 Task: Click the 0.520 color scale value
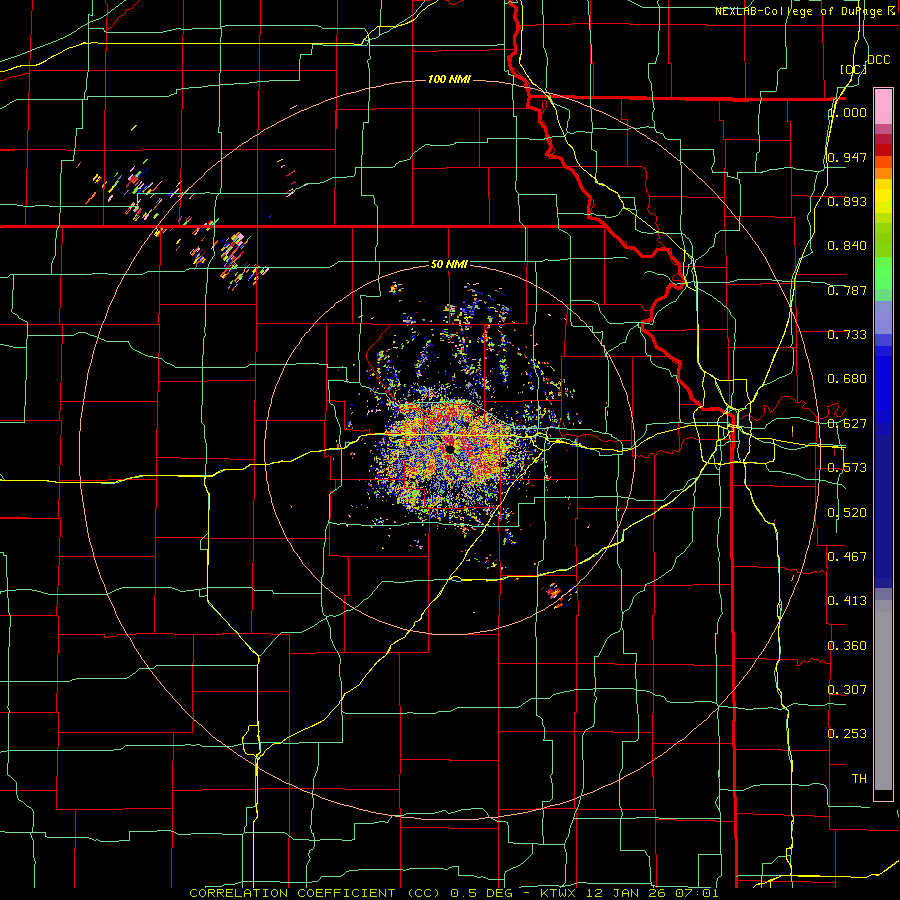click(x=847, y=513)
